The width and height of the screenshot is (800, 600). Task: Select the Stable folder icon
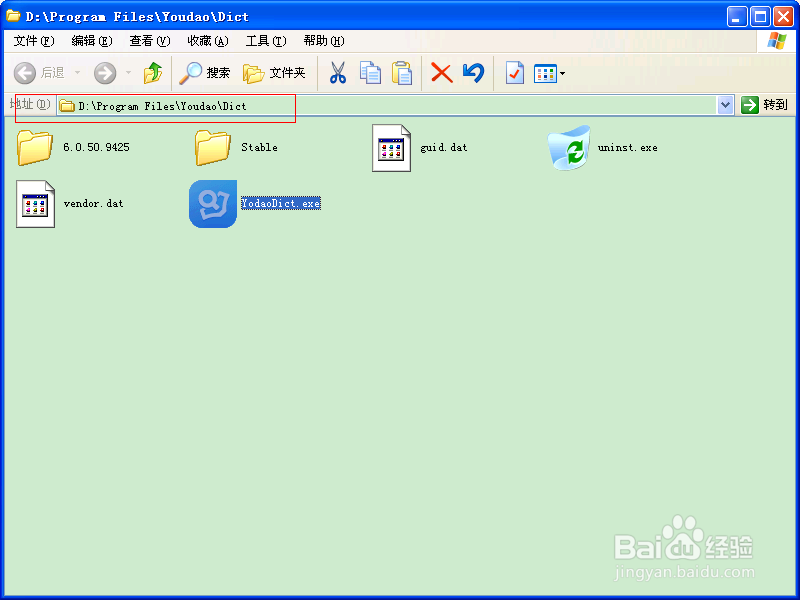[213, 147]
